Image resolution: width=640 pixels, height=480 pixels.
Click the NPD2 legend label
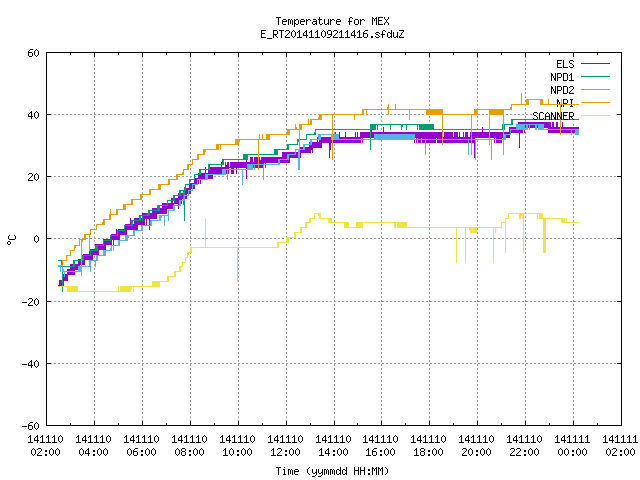562,90
